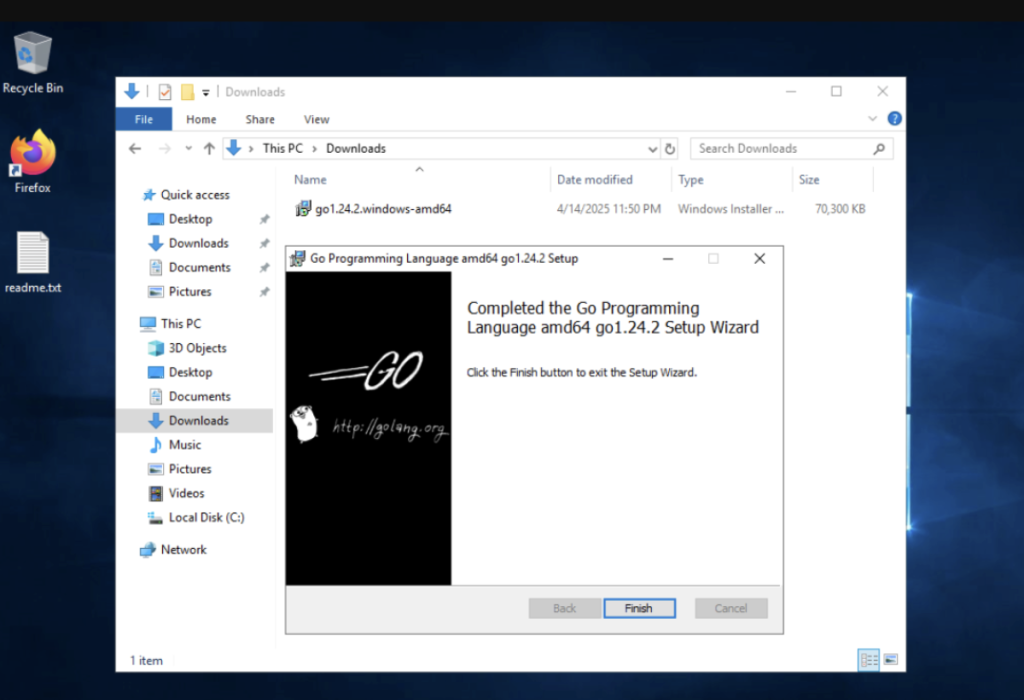Click the New Folder icon in Quick Access Toolbar

[x=188, y=91]
